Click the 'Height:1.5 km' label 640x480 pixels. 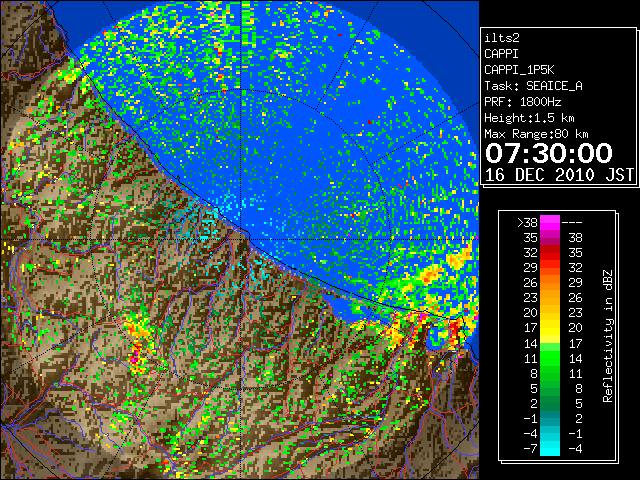coord(529,118)
